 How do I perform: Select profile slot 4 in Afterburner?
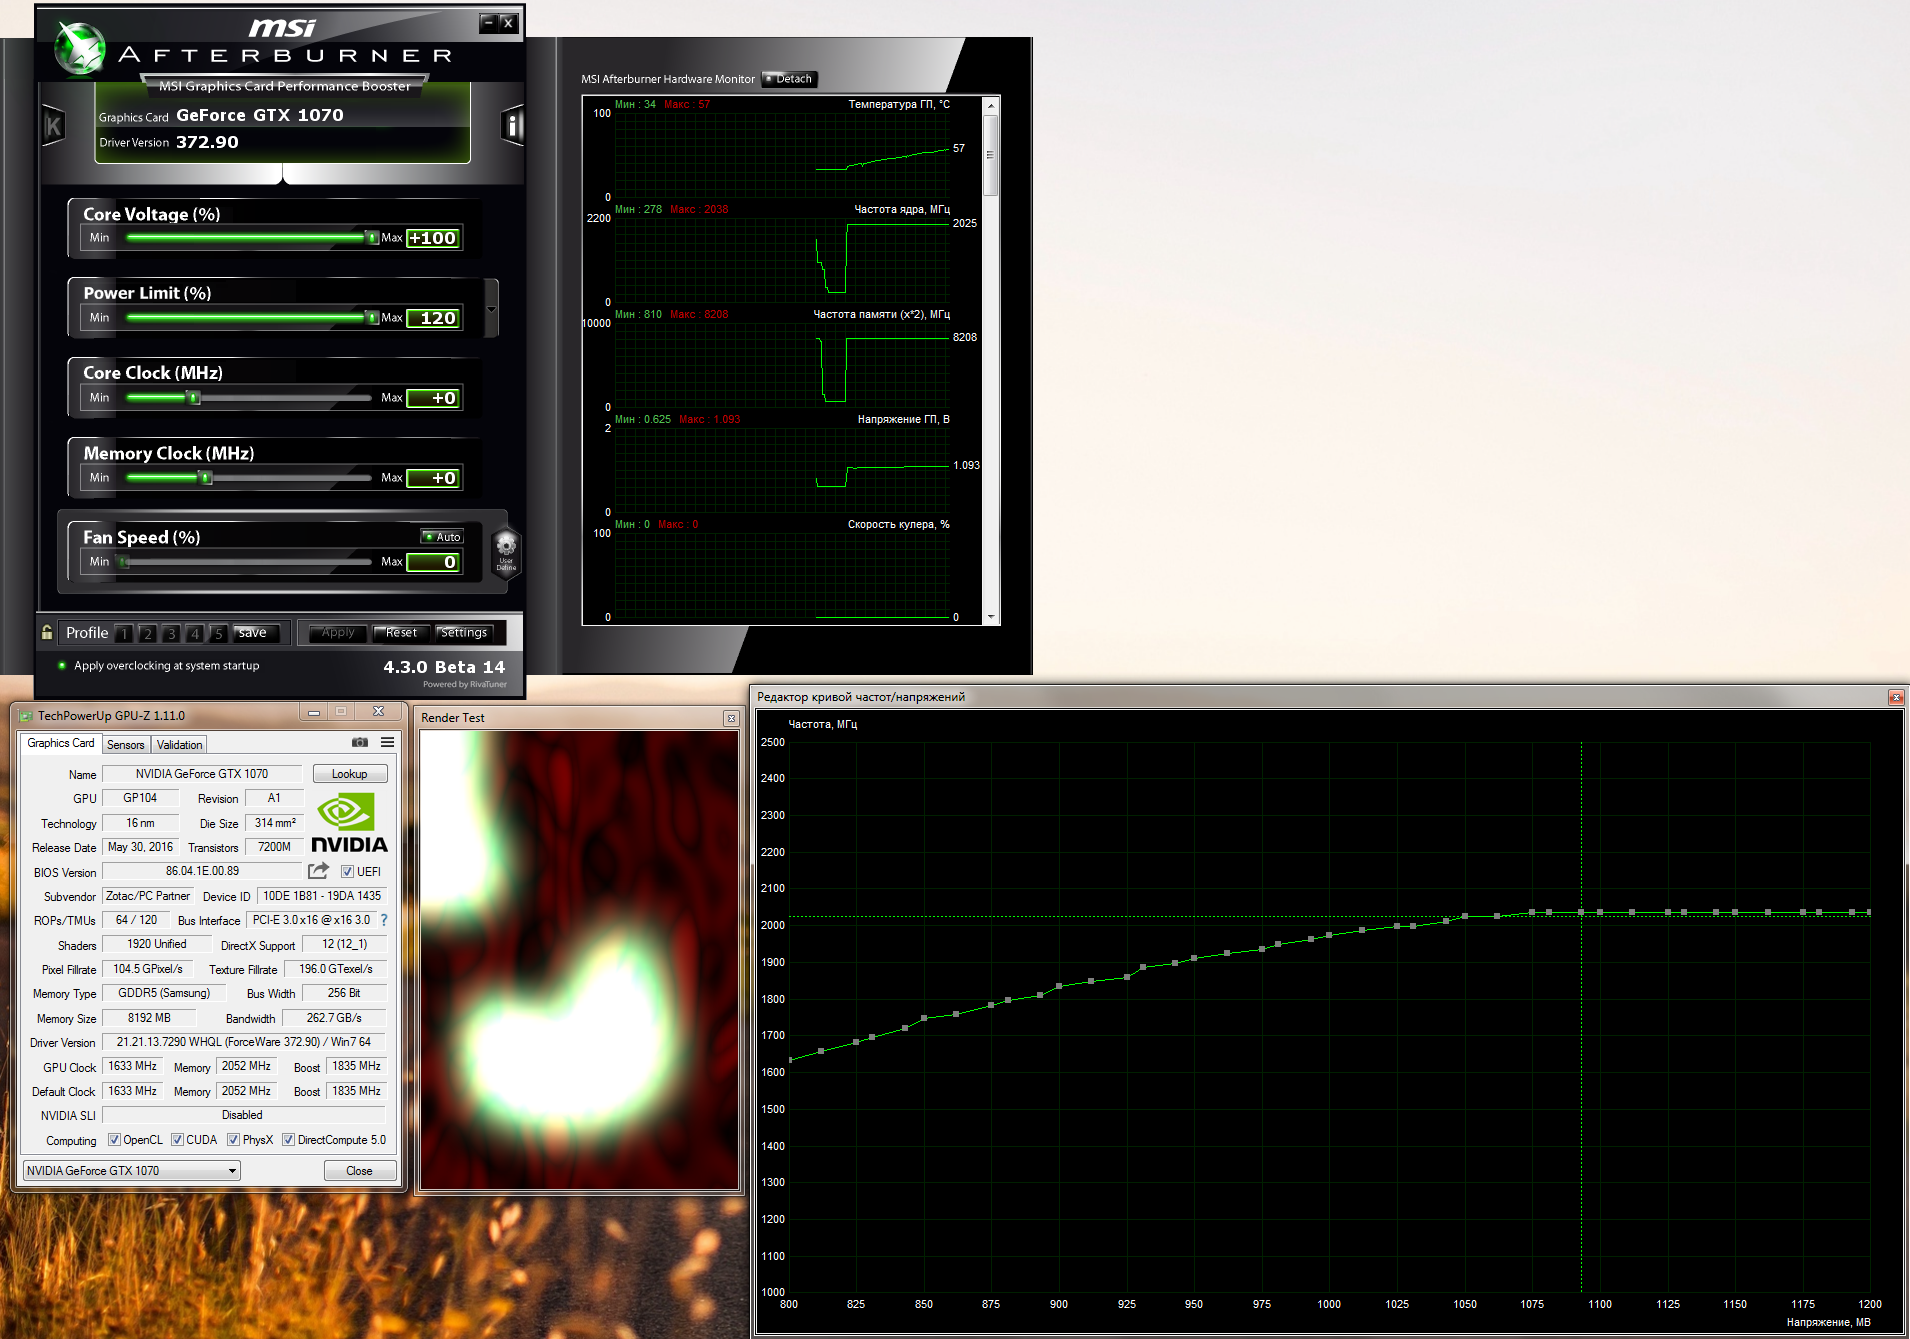pyautogui.click(x=195, y=633)
